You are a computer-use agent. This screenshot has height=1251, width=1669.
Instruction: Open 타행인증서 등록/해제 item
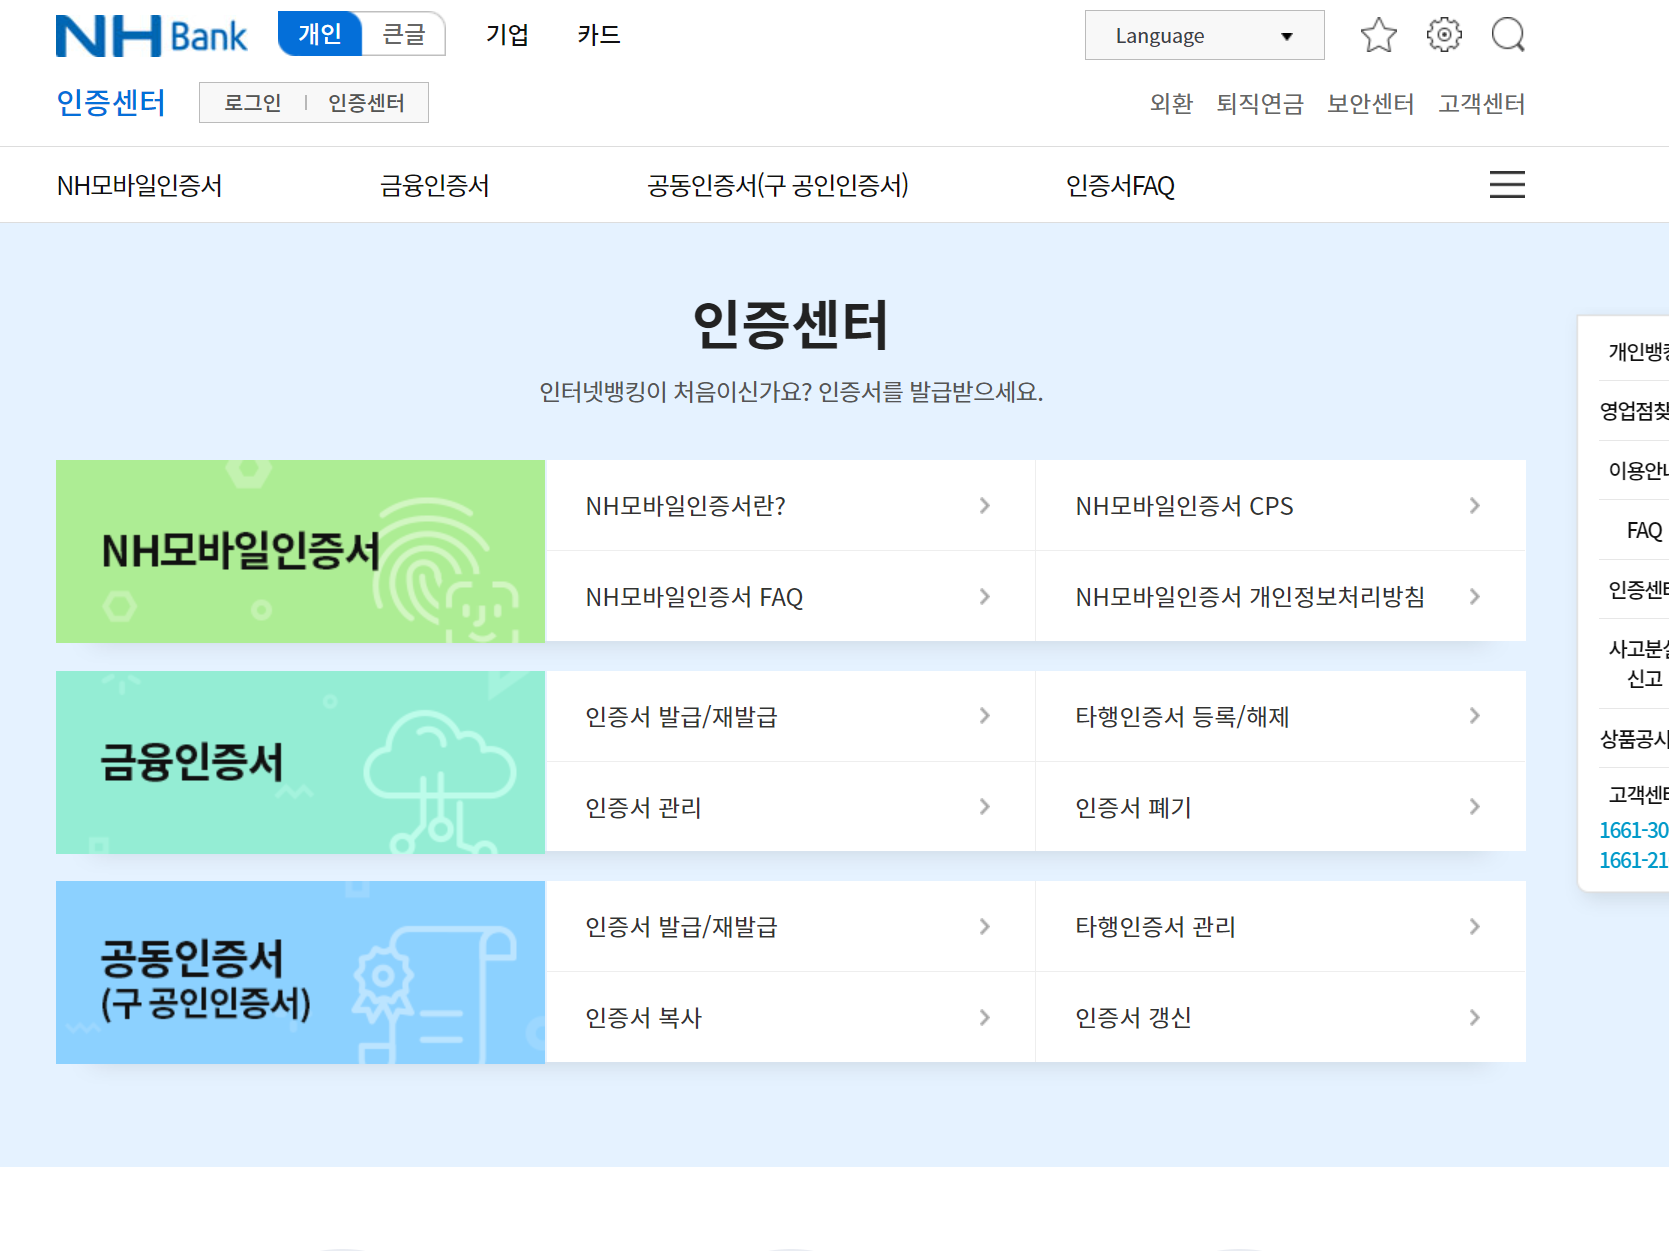pos(1280,716)
